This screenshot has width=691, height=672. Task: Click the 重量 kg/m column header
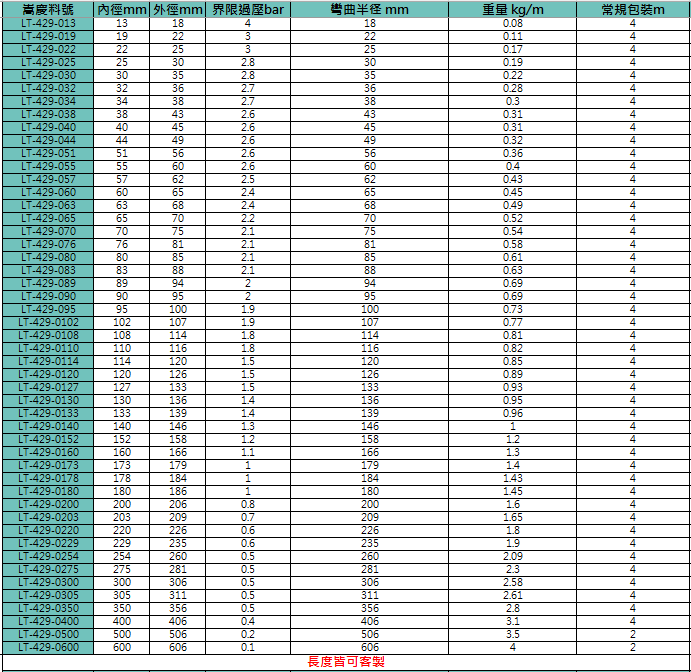click(513, 10)
